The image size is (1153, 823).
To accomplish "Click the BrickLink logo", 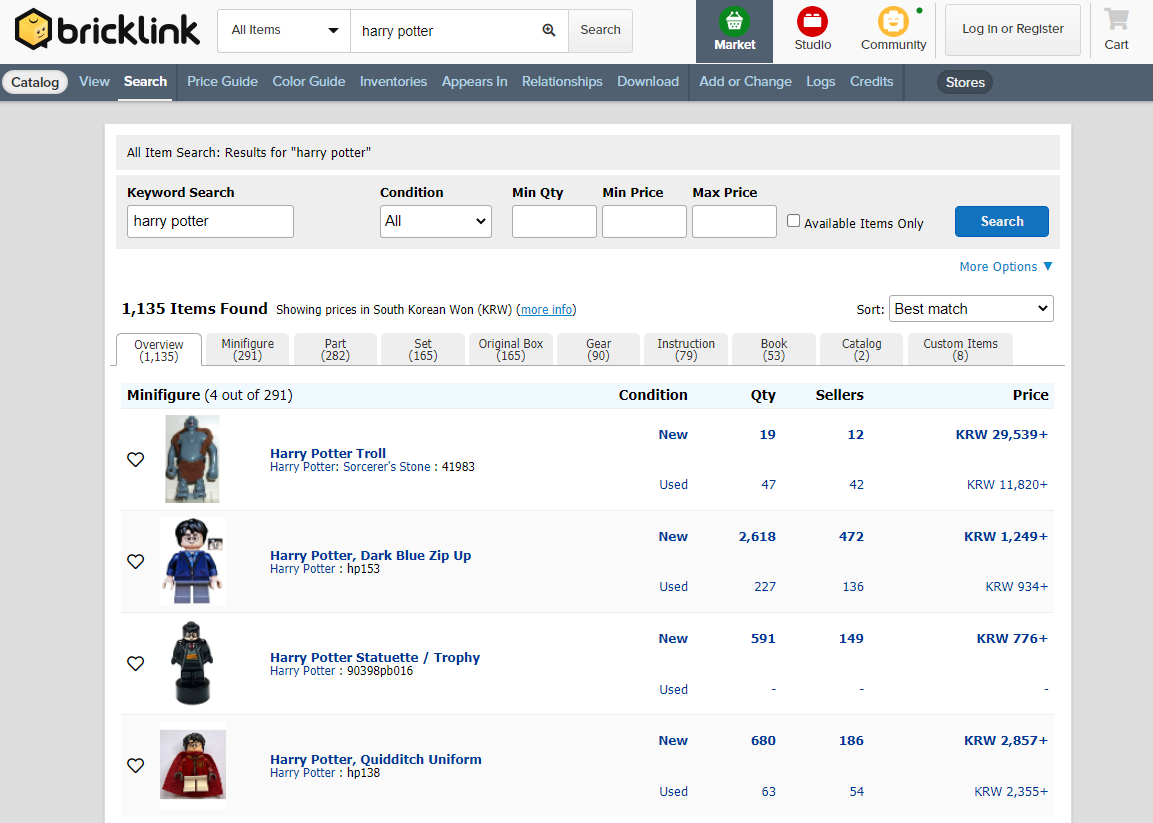I will click(107, 30).
